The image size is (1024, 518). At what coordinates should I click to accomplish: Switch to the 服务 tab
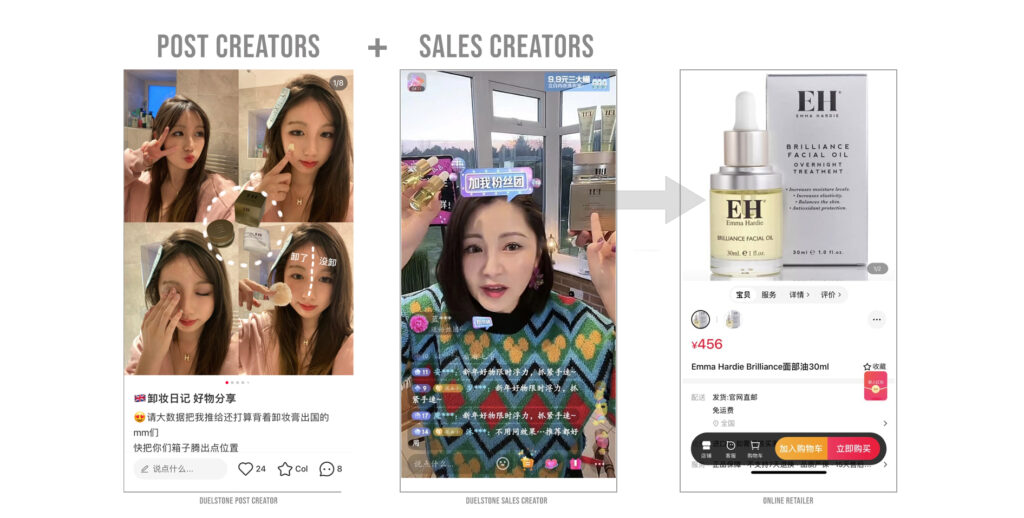click(x=769, y=295)
